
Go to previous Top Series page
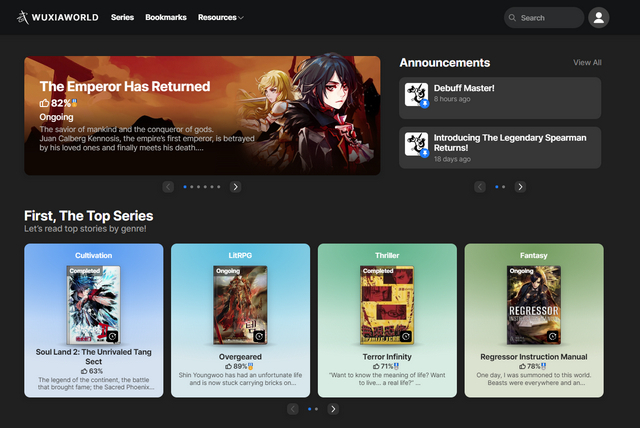(x=293, y=409)
